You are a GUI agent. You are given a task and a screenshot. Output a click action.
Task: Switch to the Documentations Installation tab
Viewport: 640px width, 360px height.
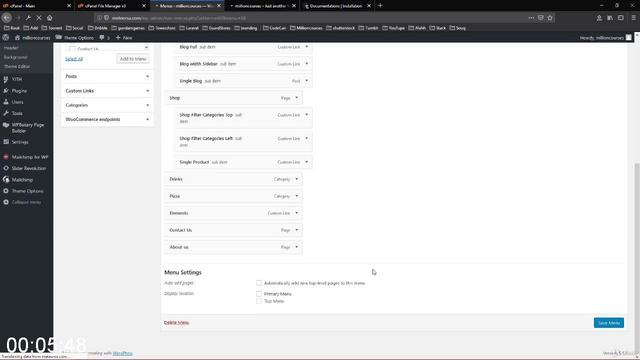point(337,6)
